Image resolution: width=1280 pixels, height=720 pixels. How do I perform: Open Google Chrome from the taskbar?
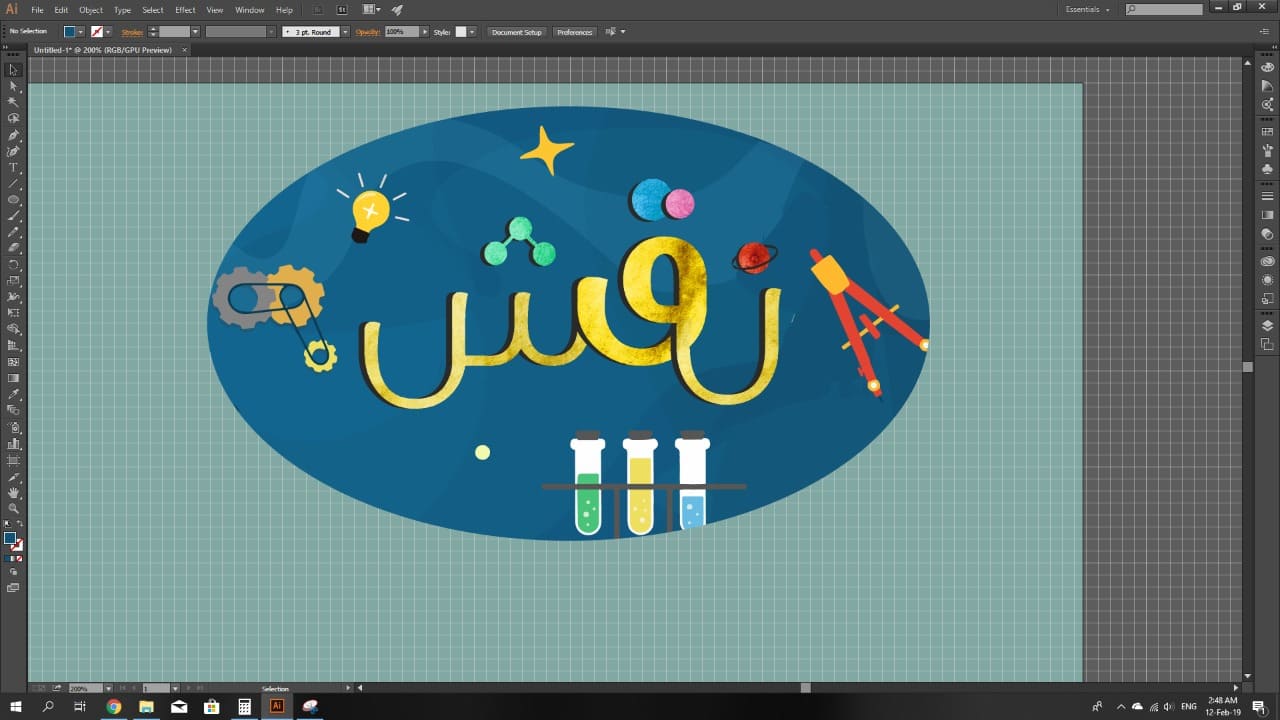point(114,707)
